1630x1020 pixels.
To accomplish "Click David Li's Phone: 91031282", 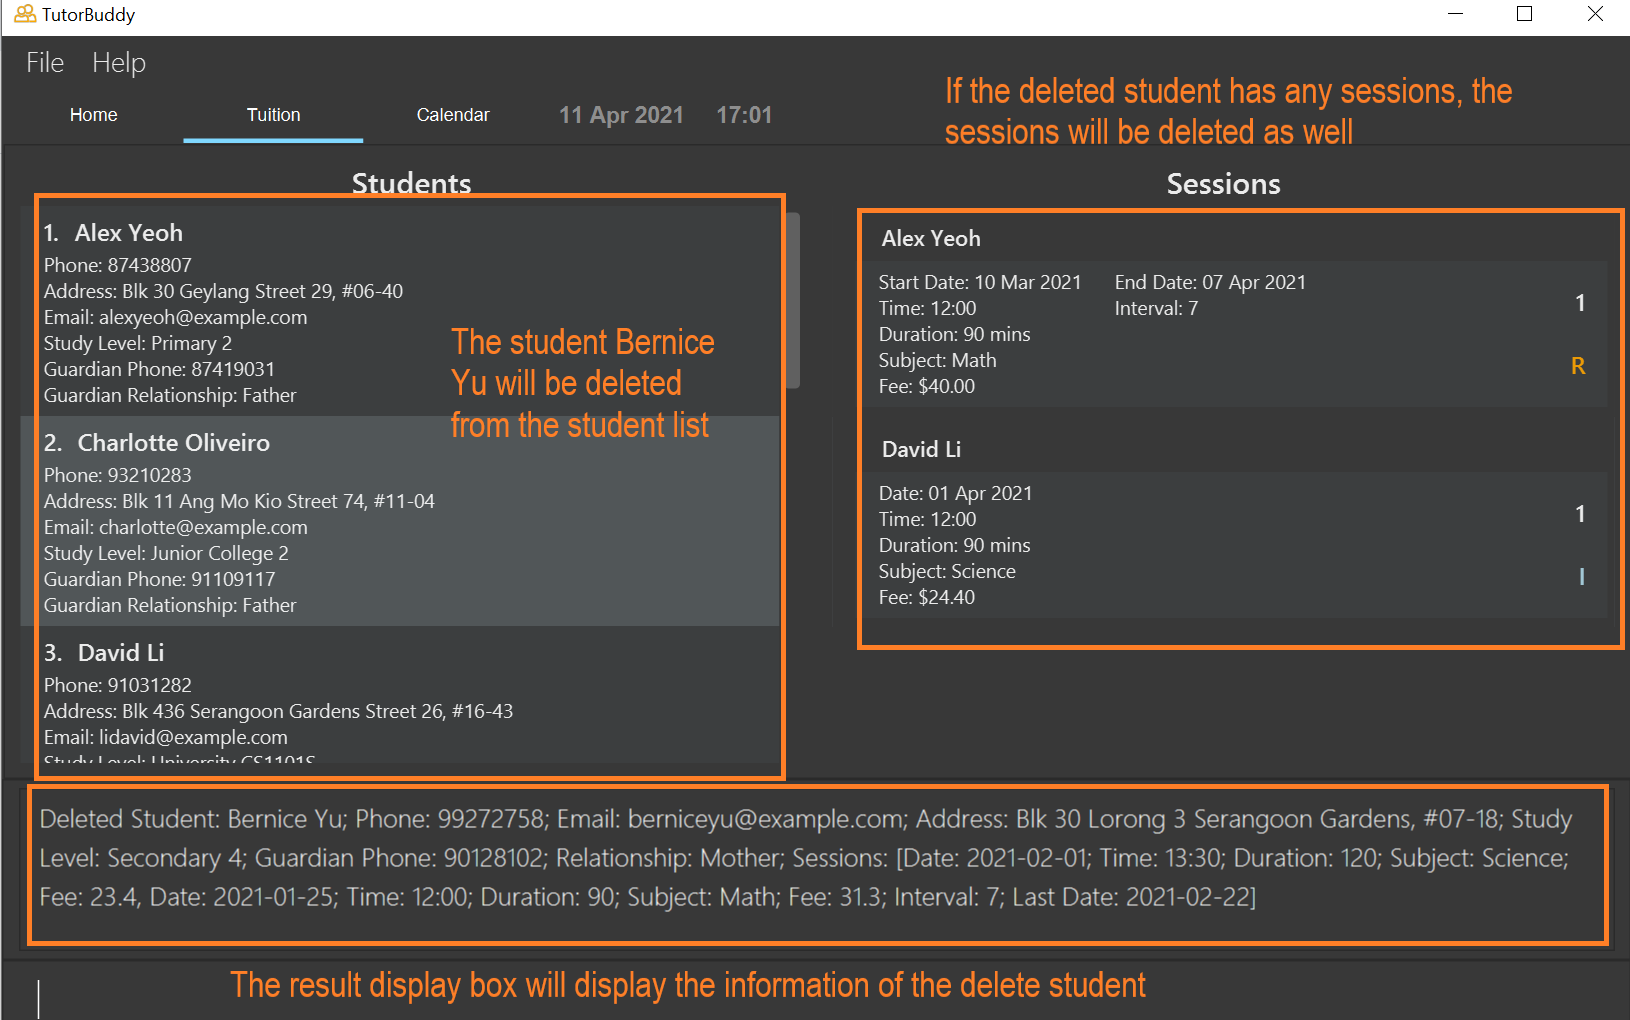I will coord(117,685).
